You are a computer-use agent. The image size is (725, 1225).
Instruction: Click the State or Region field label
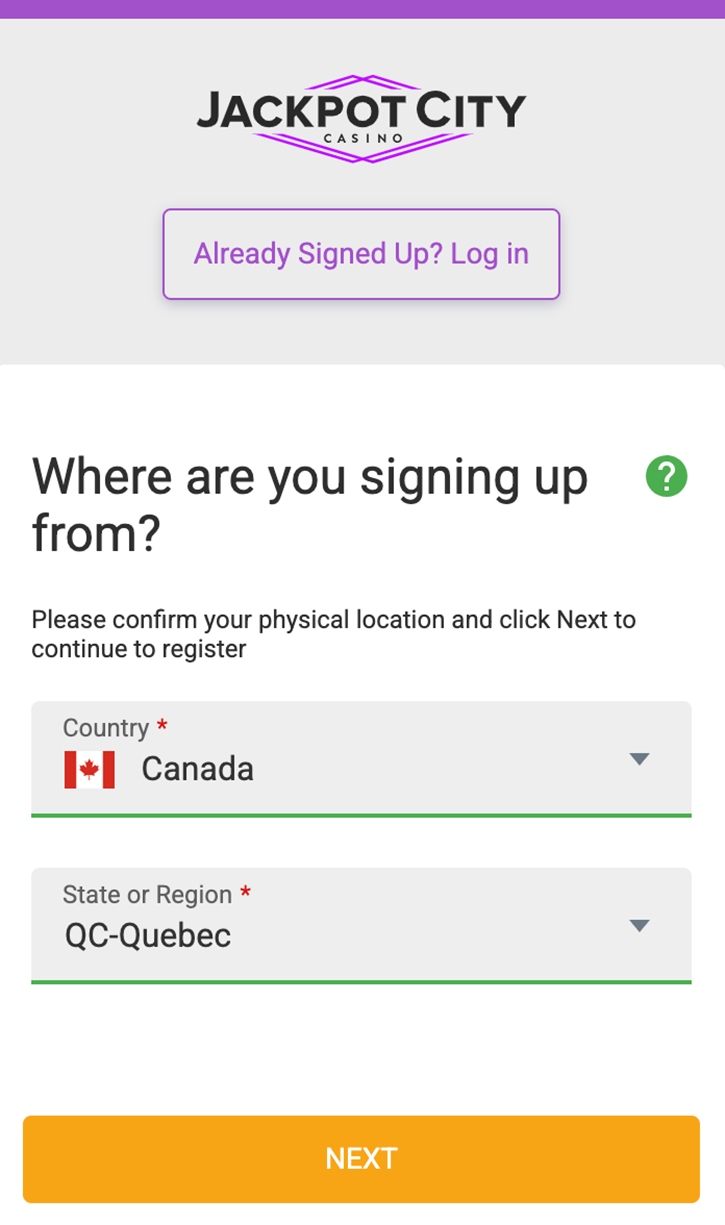(x=147, y=895)
